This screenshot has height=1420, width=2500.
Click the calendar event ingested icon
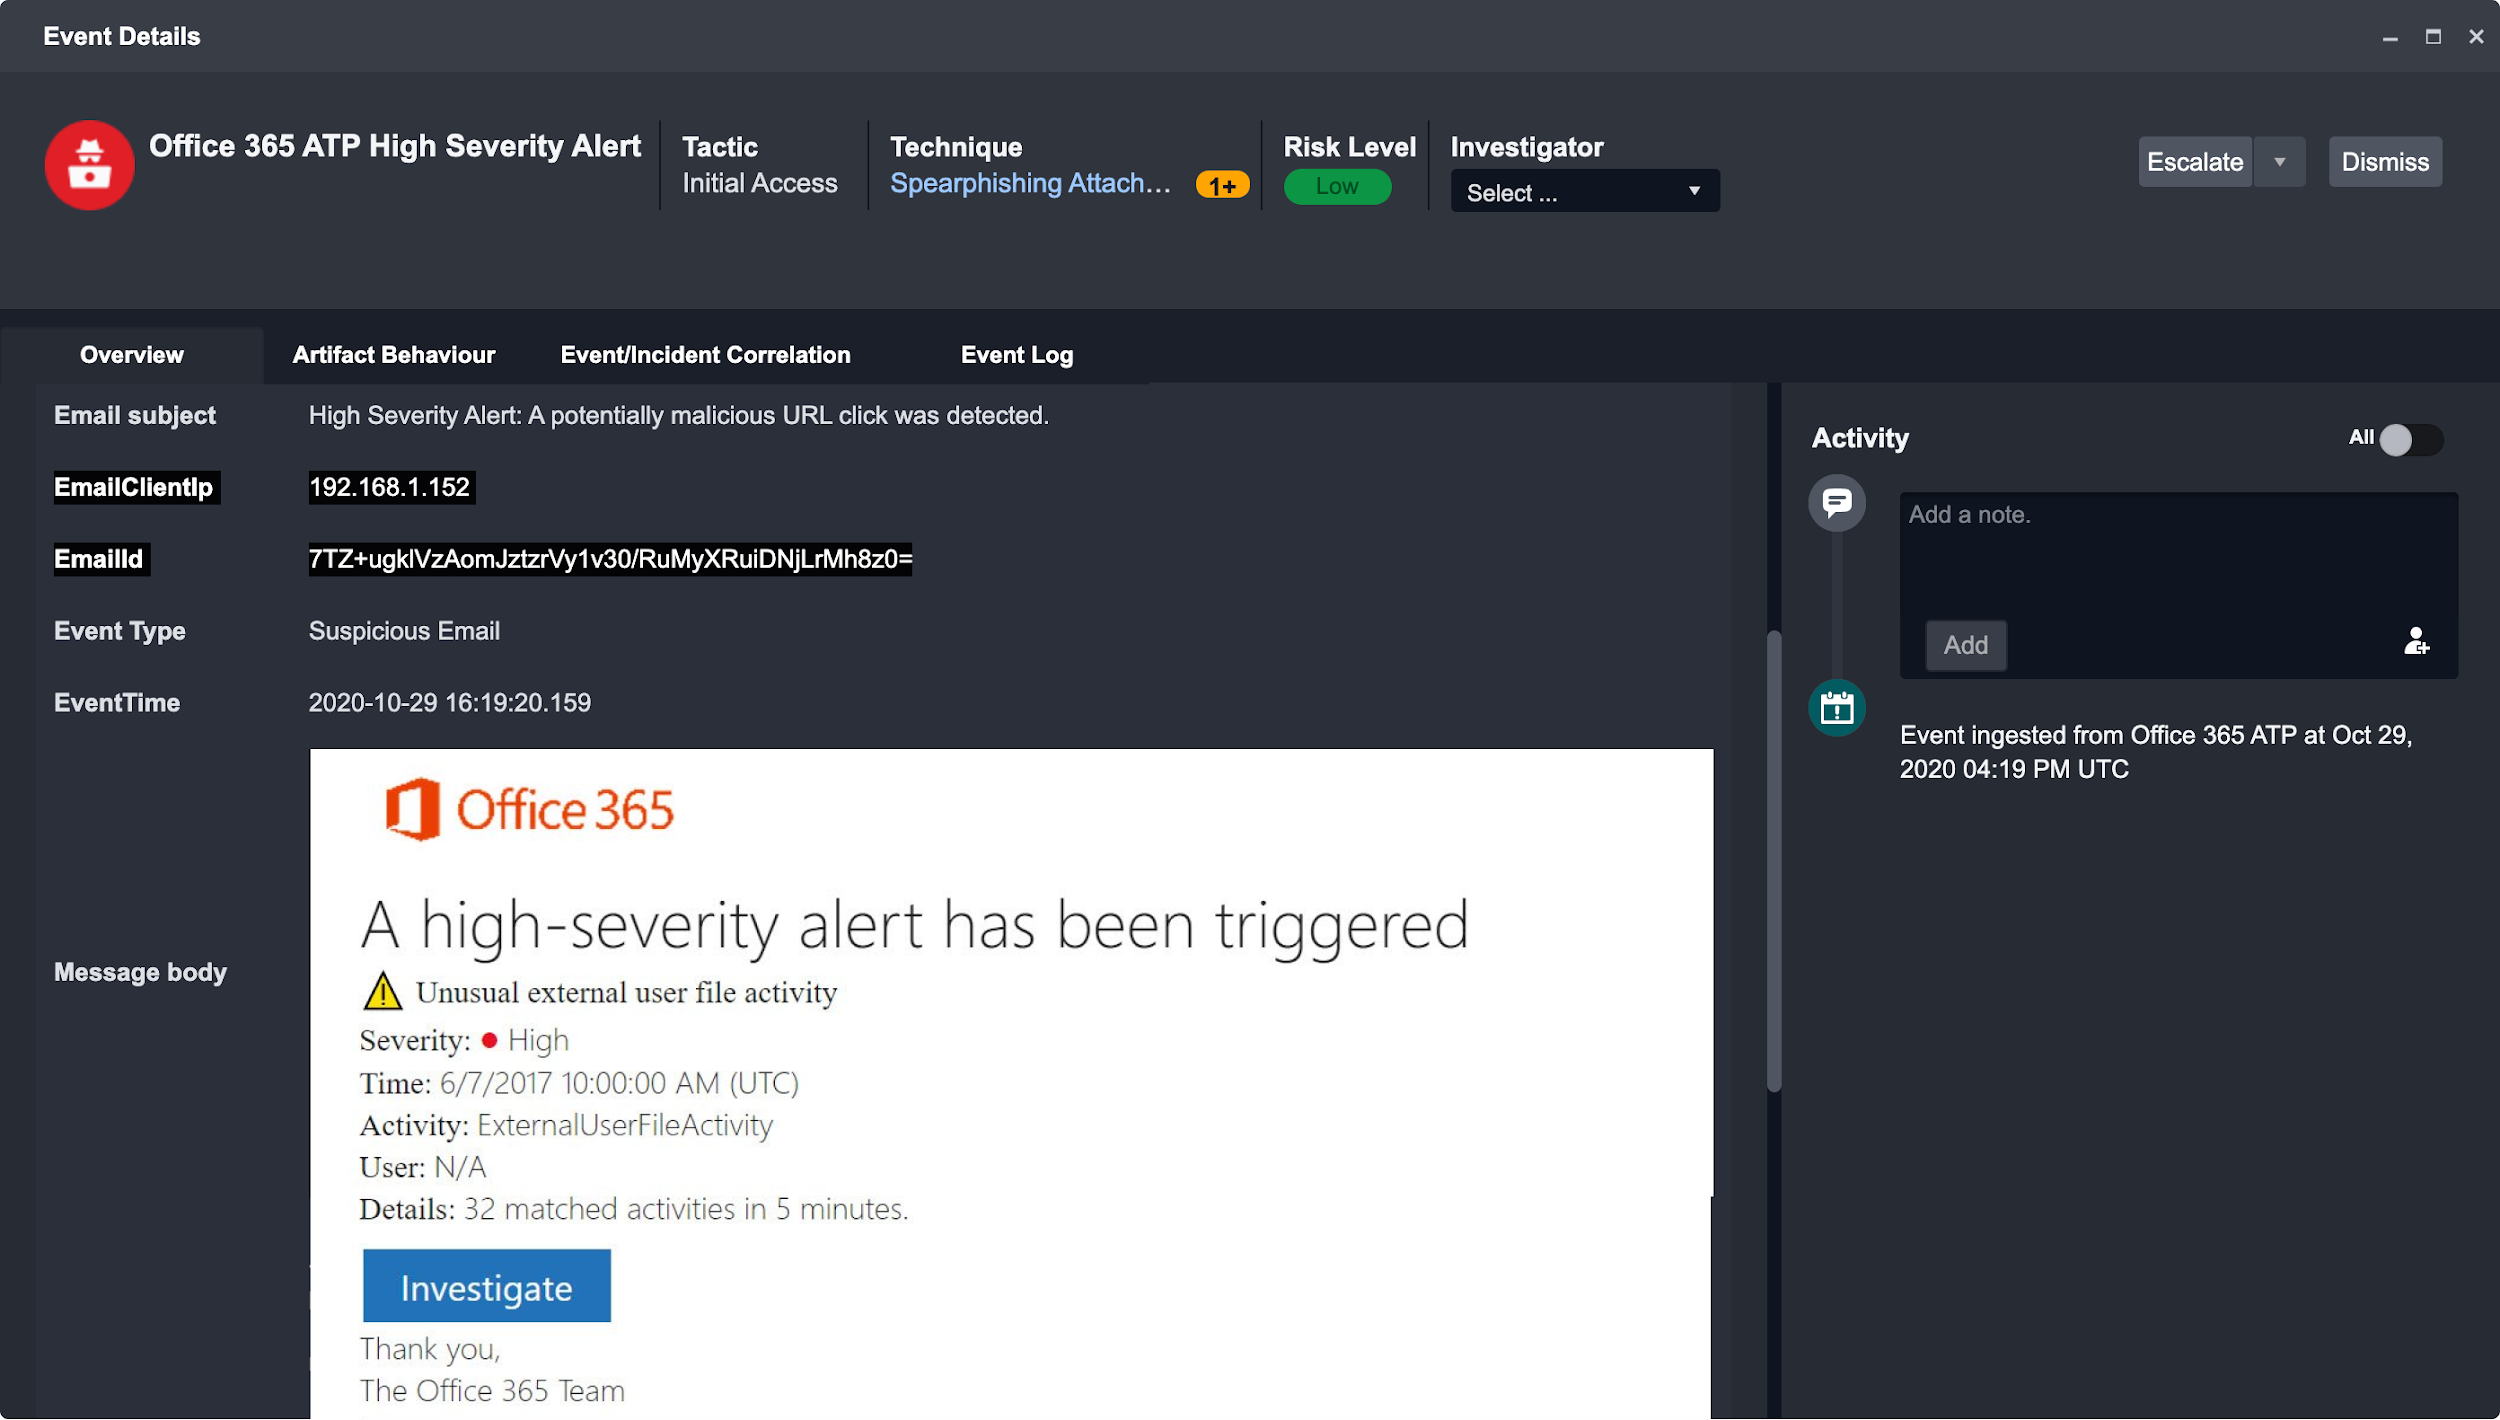[1836, 708]
